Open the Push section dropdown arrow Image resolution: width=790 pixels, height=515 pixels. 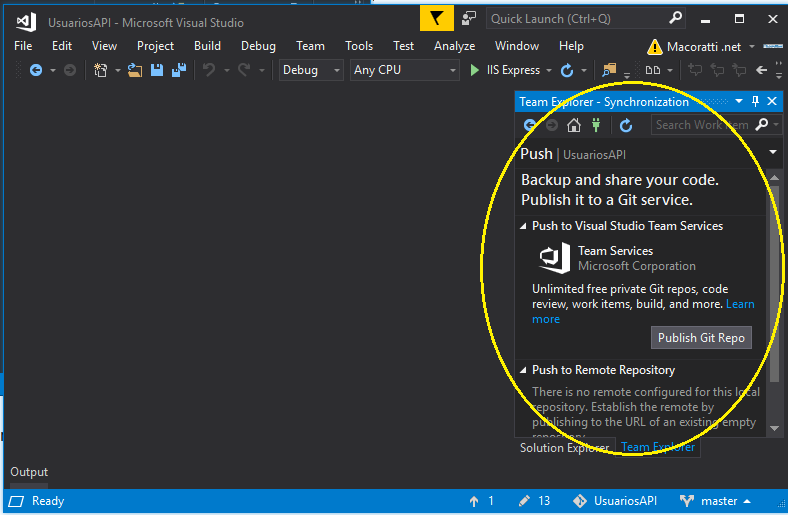(773, 152)
